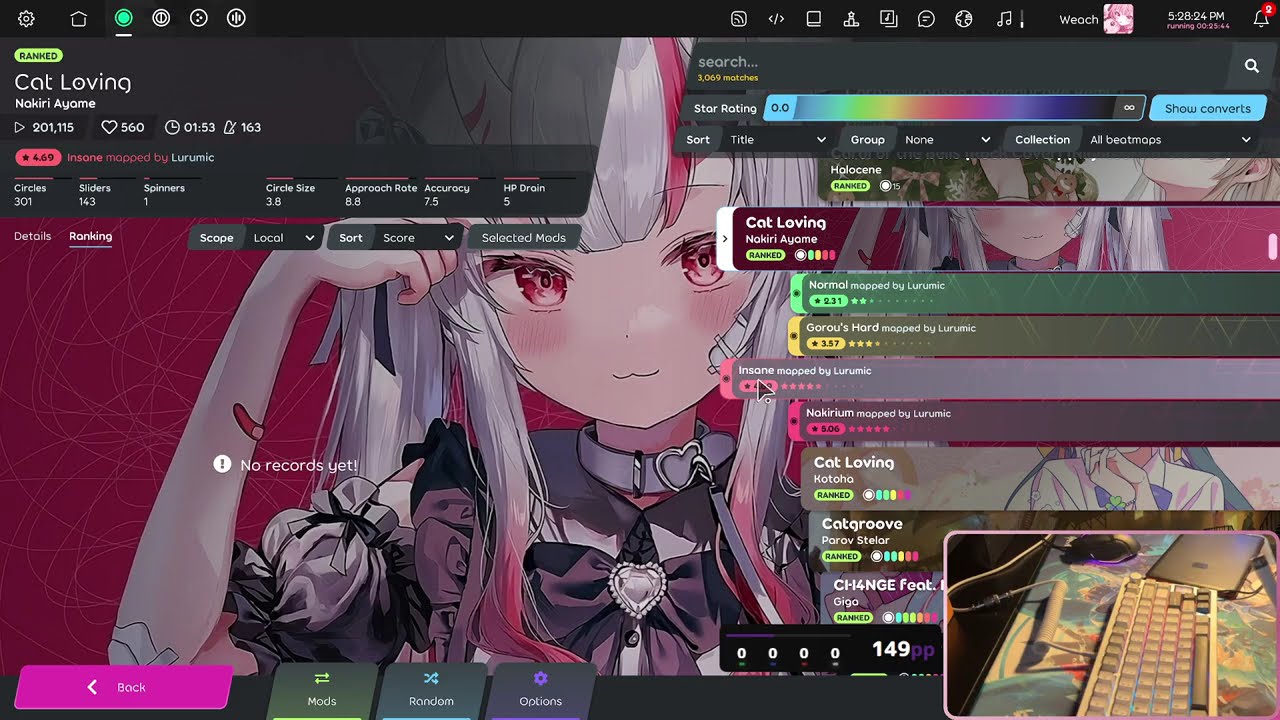The image size is (1280, 720).
Task: Open the Cat Loving by Kotoha beatmap set
Action: coord(1040,477)
